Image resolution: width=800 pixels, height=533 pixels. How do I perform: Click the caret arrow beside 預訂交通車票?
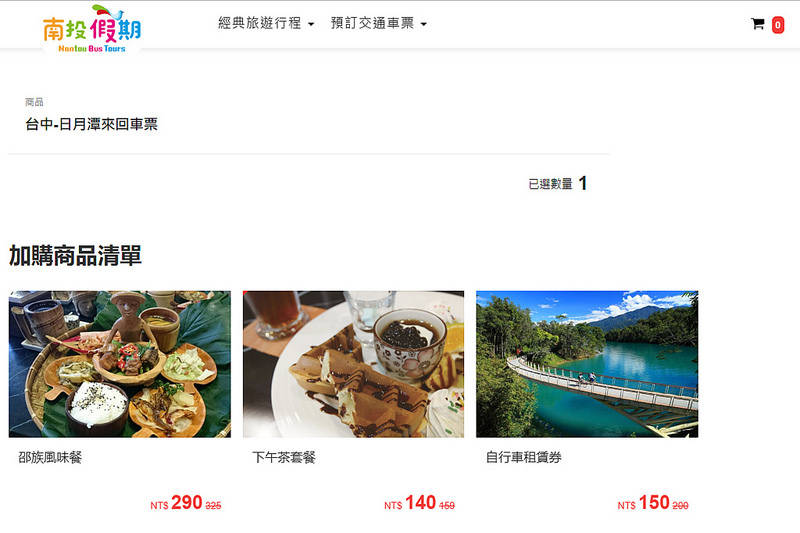pos(423,24)
